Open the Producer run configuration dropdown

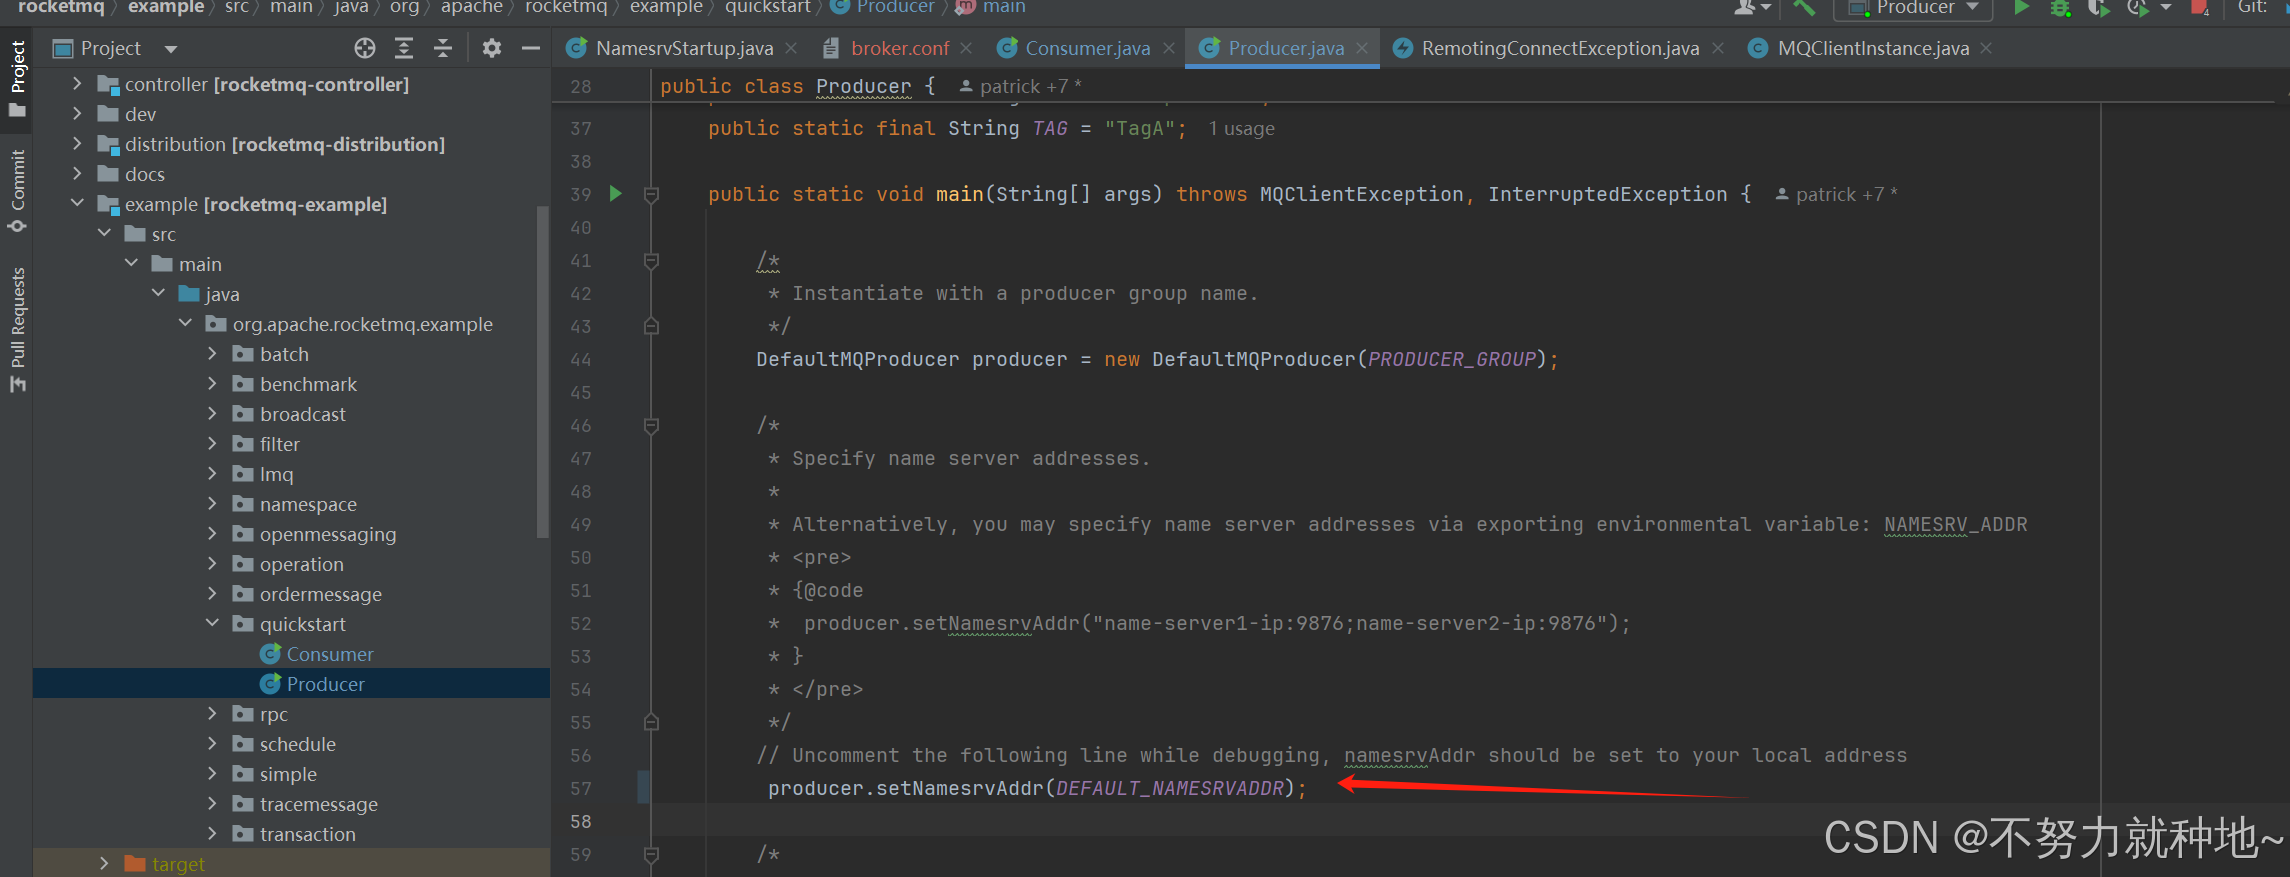click(x=1912, y=8)
